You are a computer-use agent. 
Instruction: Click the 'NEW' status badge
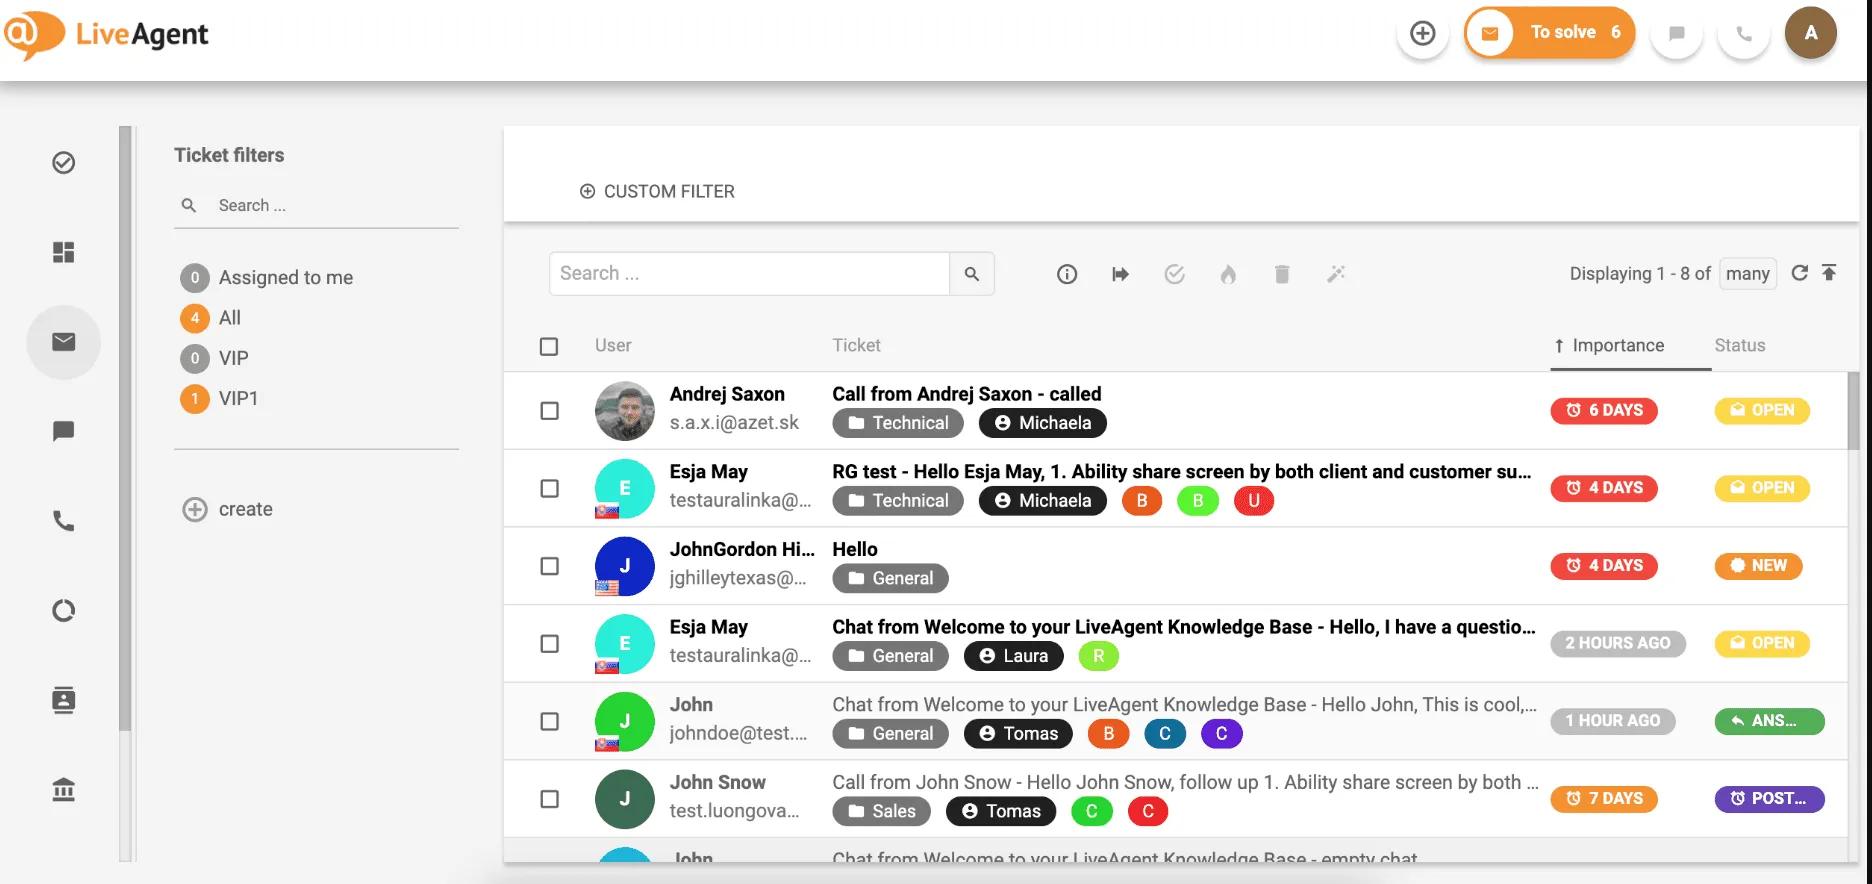[1759, 566]
